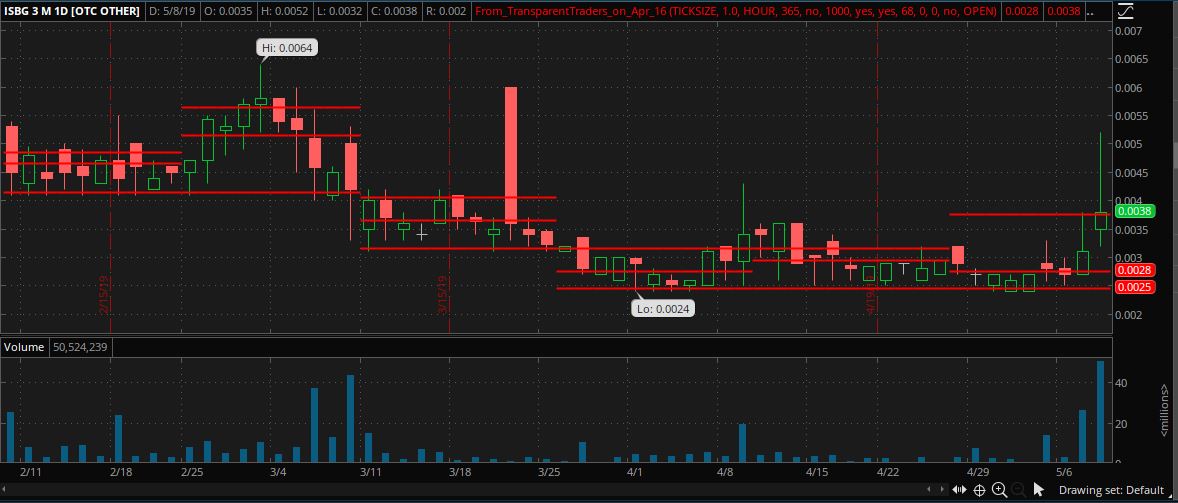Click the 0.006 label on price axis
1178x503 pixels.
(1128, 88)
